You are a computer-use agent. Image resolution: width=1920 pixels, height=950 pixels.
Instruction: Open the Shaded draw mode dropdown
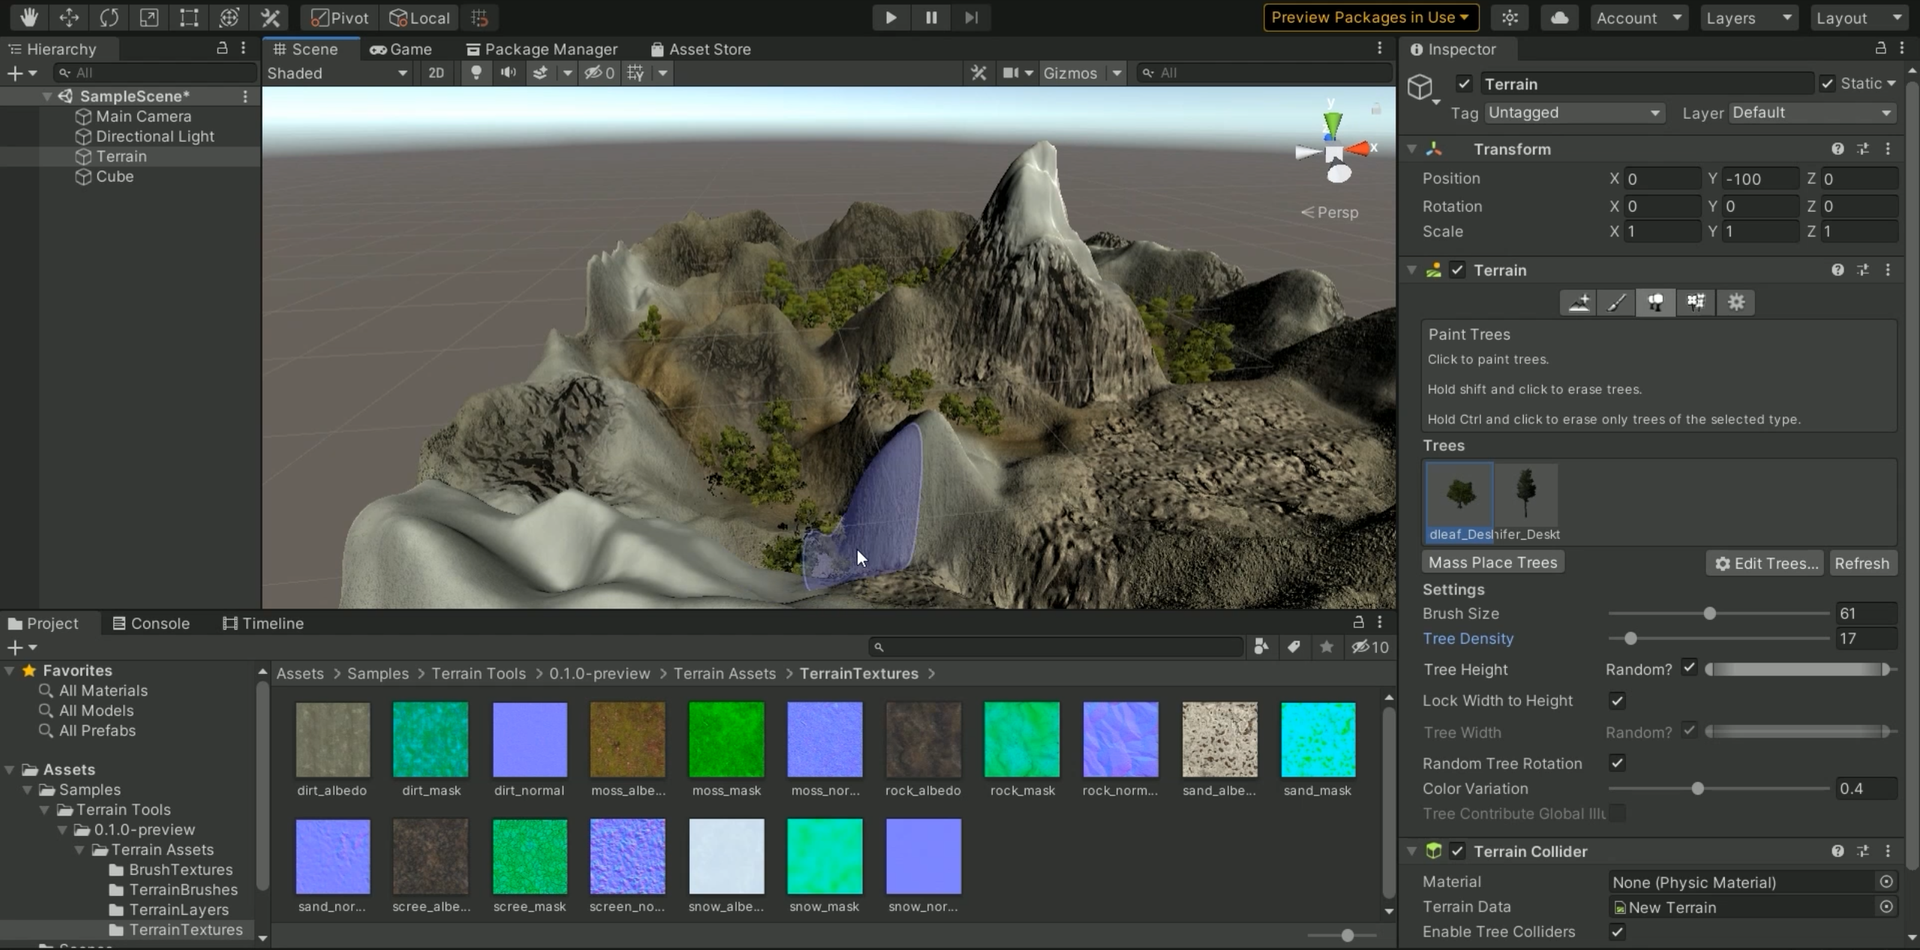pos(337,72)
